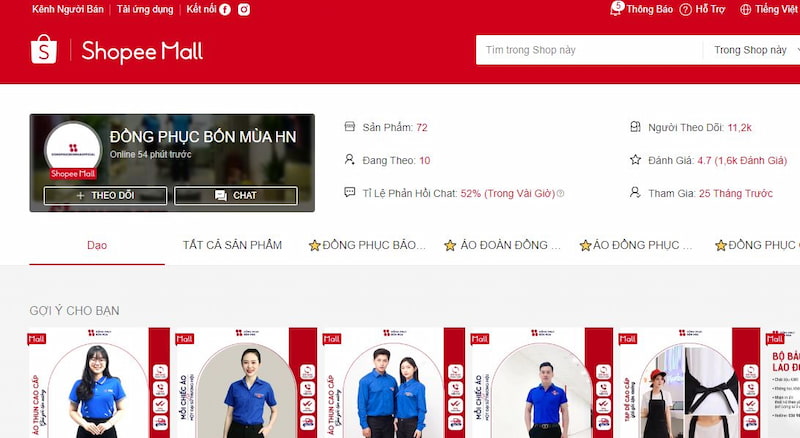Click the following count 10
Screen dimensions: 800x438
point(424,161)
